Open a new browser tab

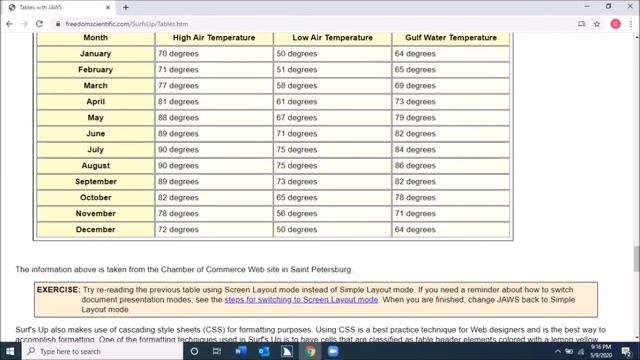[126, 7]
